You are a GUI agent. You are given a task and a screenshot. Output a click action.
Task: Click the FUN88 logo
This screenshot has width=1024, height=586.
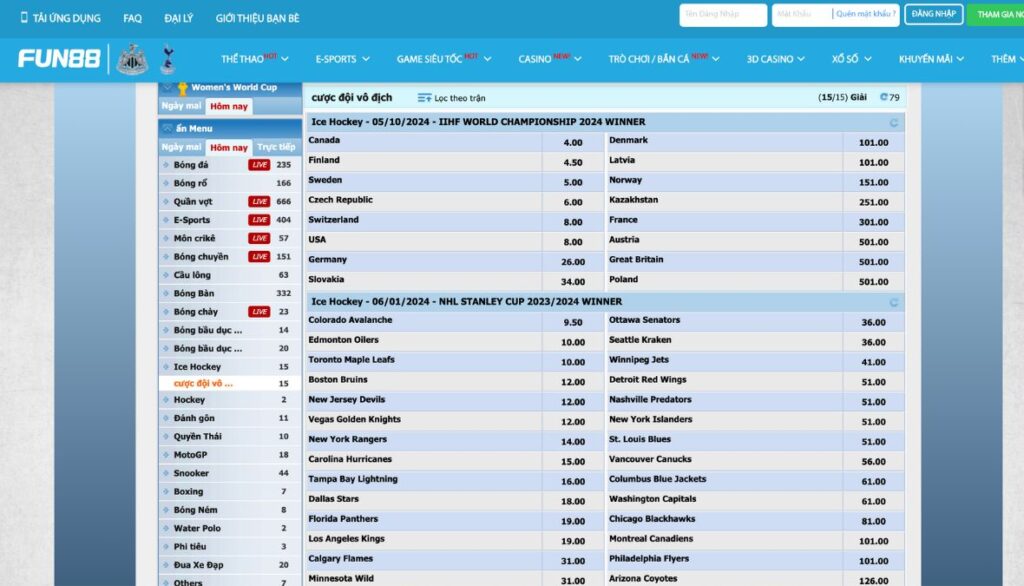coord(59,59)
